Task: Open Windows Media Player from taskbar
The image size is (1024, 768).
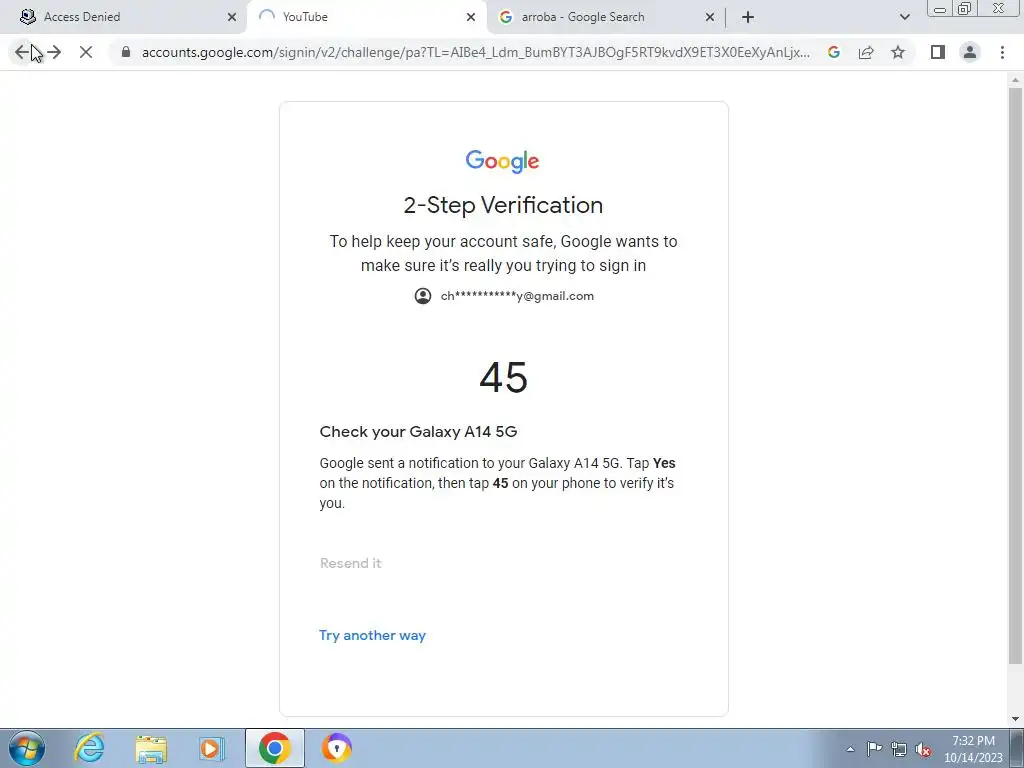Action: coord(212,748)
